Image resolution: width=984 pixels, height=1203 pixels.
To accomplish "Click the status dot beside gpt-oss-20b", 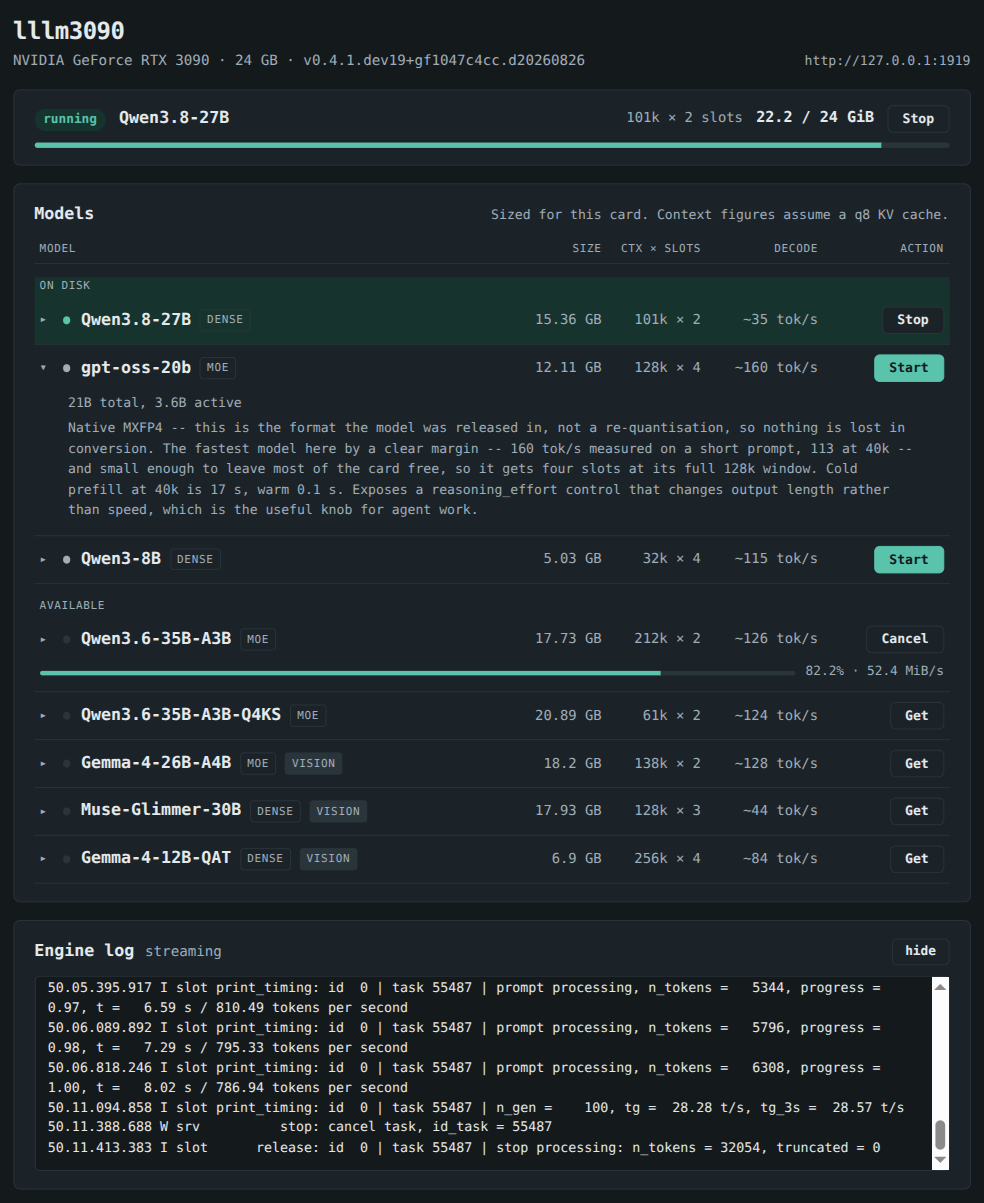I will coord(67,368).
